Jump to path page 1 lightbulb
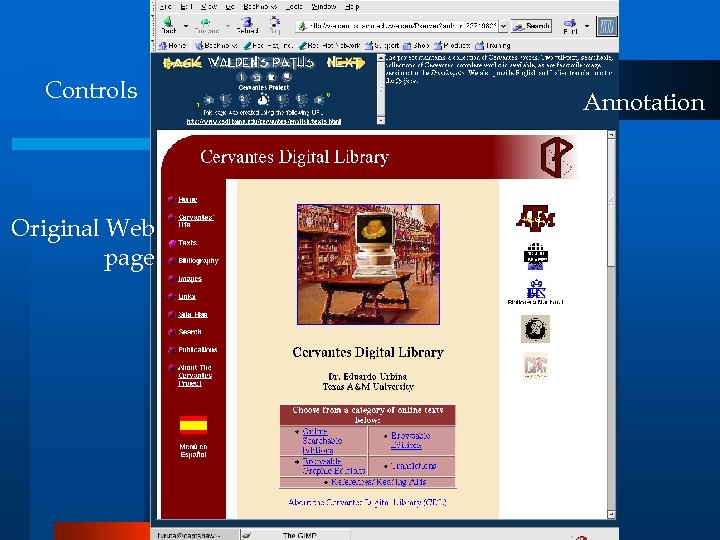 [x=225, y=99]
